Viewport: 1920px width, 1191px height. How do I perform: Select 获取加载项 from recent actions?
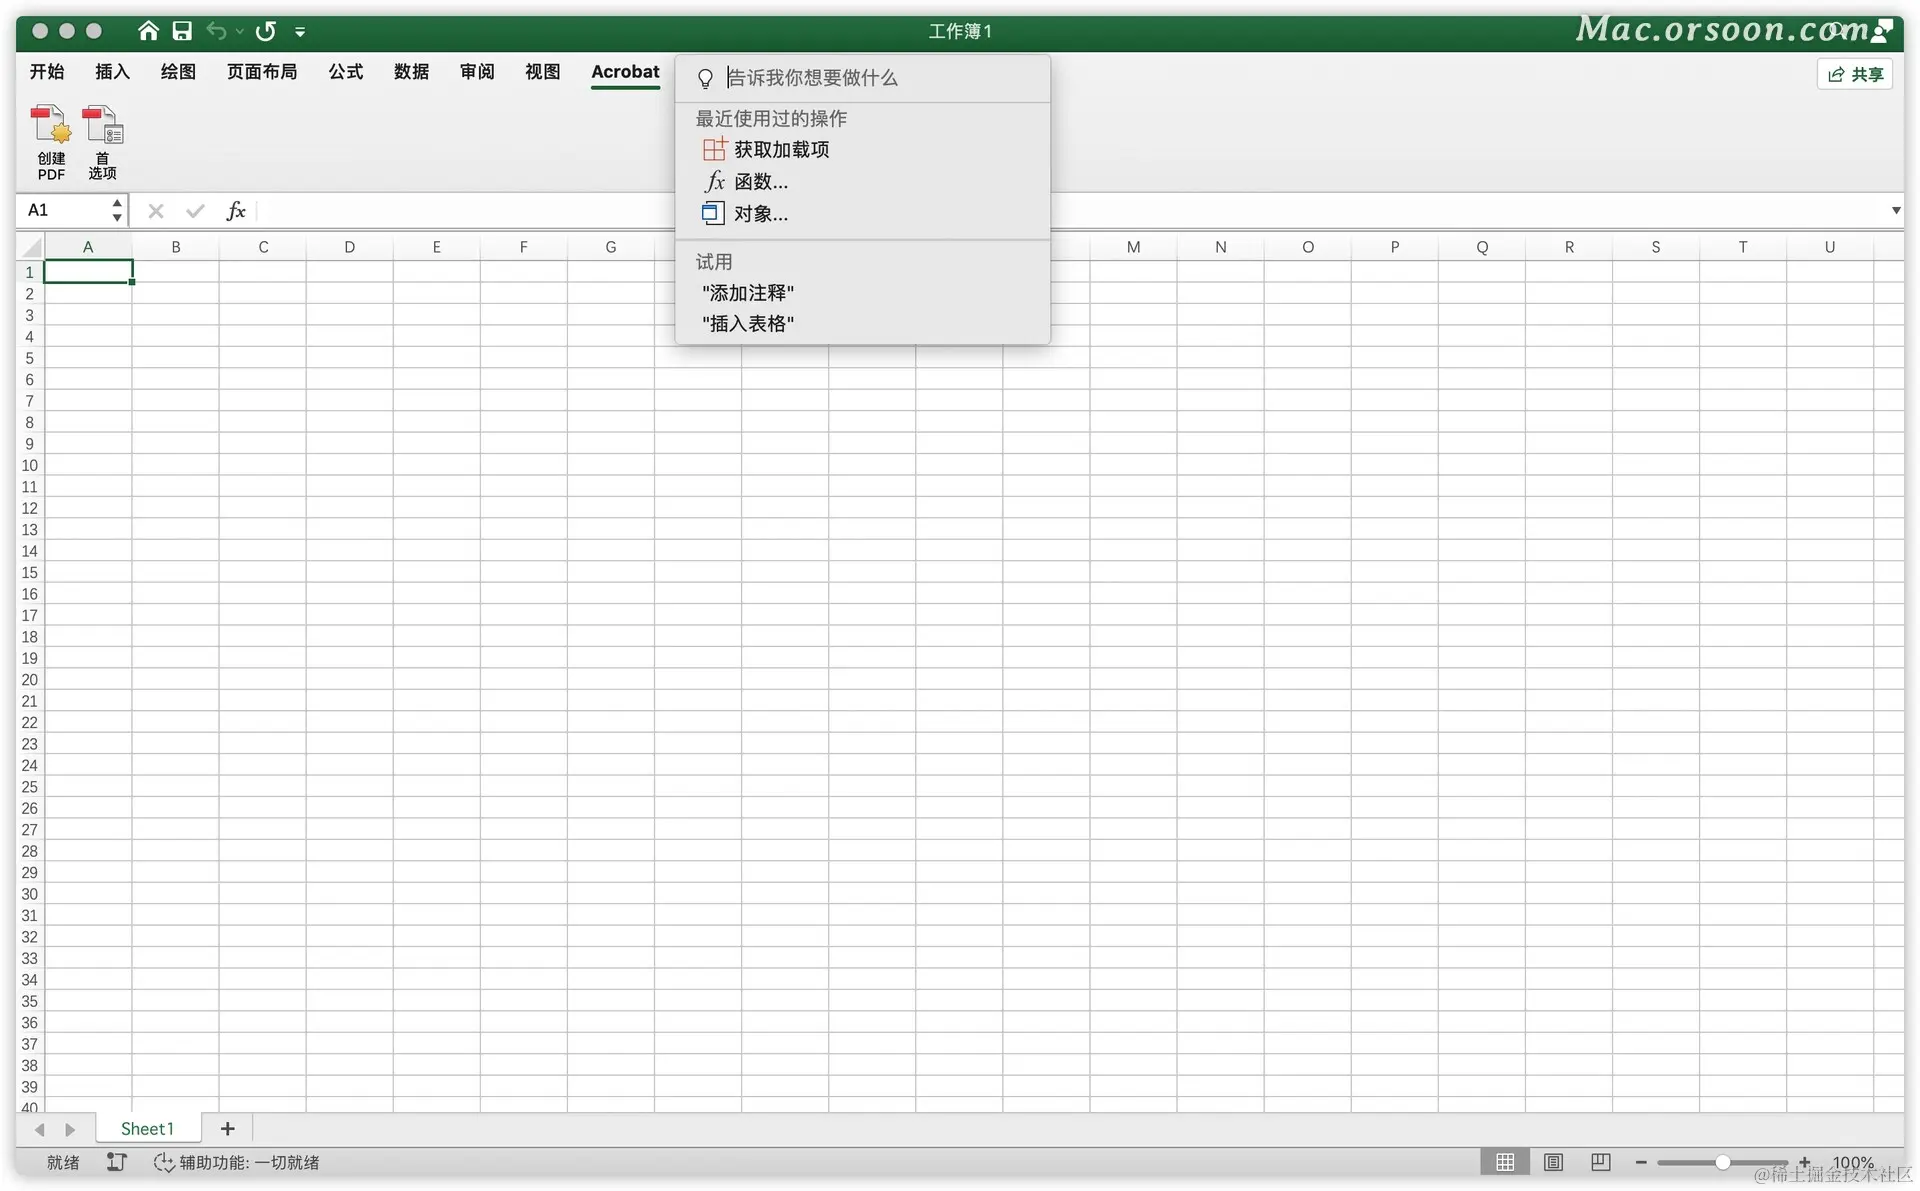tap(781, 150)
